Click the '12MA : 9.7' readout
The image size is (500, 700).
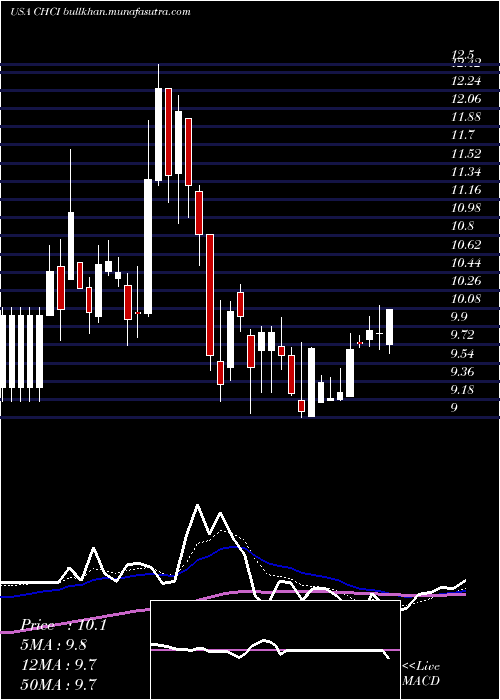tap(59, 664)
